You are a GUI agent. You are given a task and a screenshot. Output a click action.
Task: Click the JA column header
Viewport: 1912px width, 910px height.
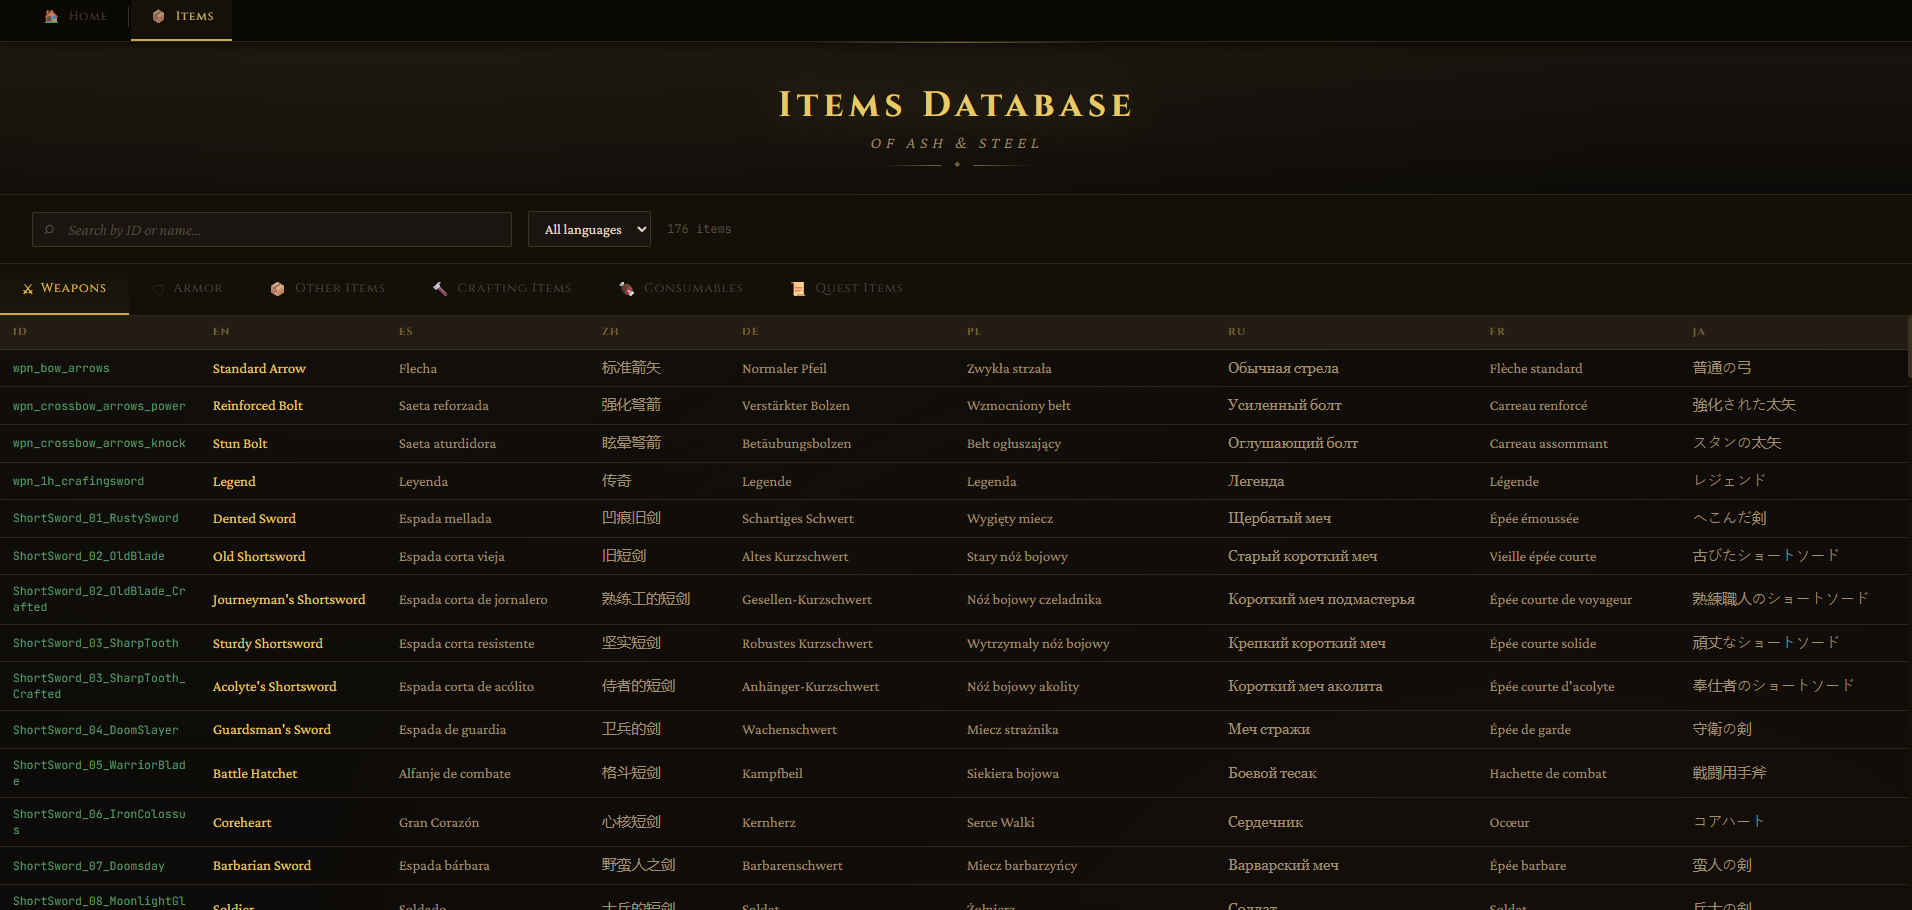[1698, 331]
